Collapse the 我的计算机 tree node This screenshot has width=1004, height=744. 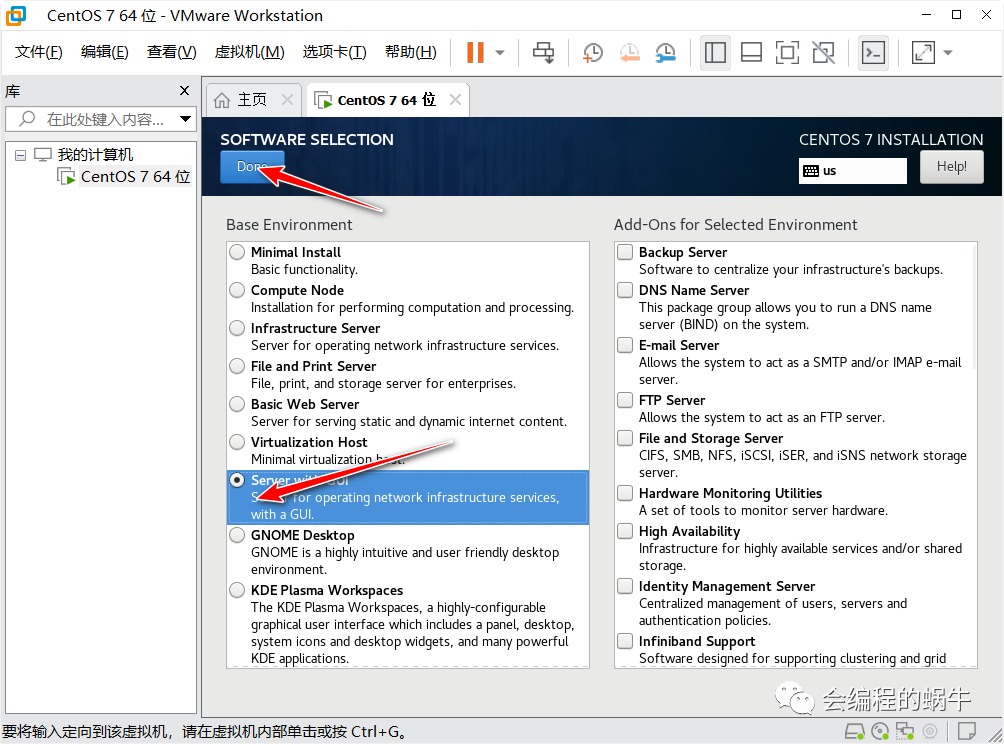tap(20, 155)
